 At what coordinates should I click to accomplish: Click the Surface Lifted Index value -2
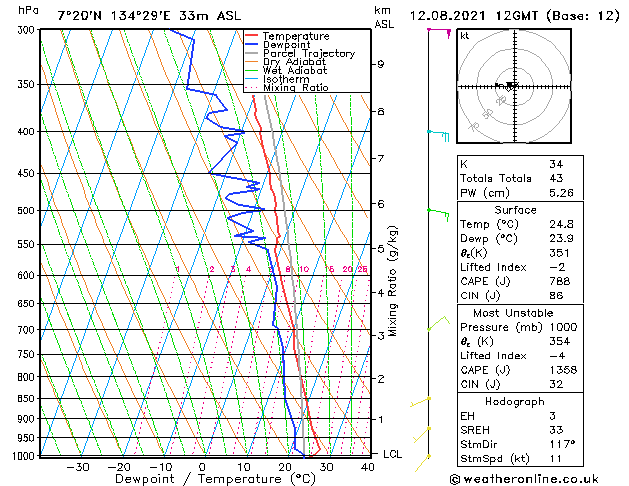point(557,267)
